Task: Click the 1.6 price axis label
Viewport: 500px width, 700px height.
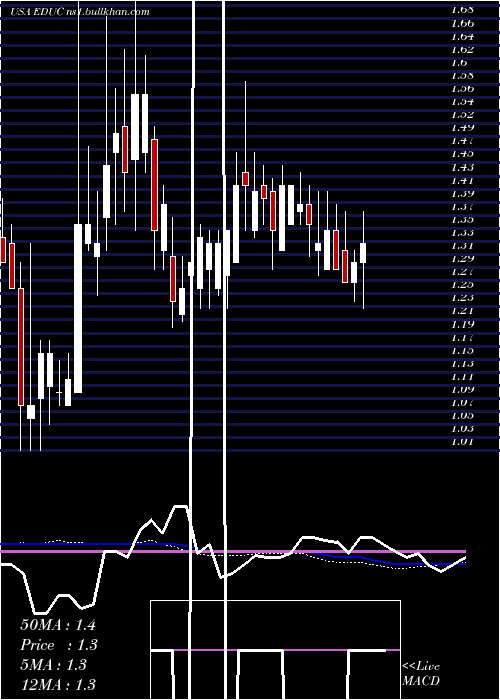Action: 461,62
